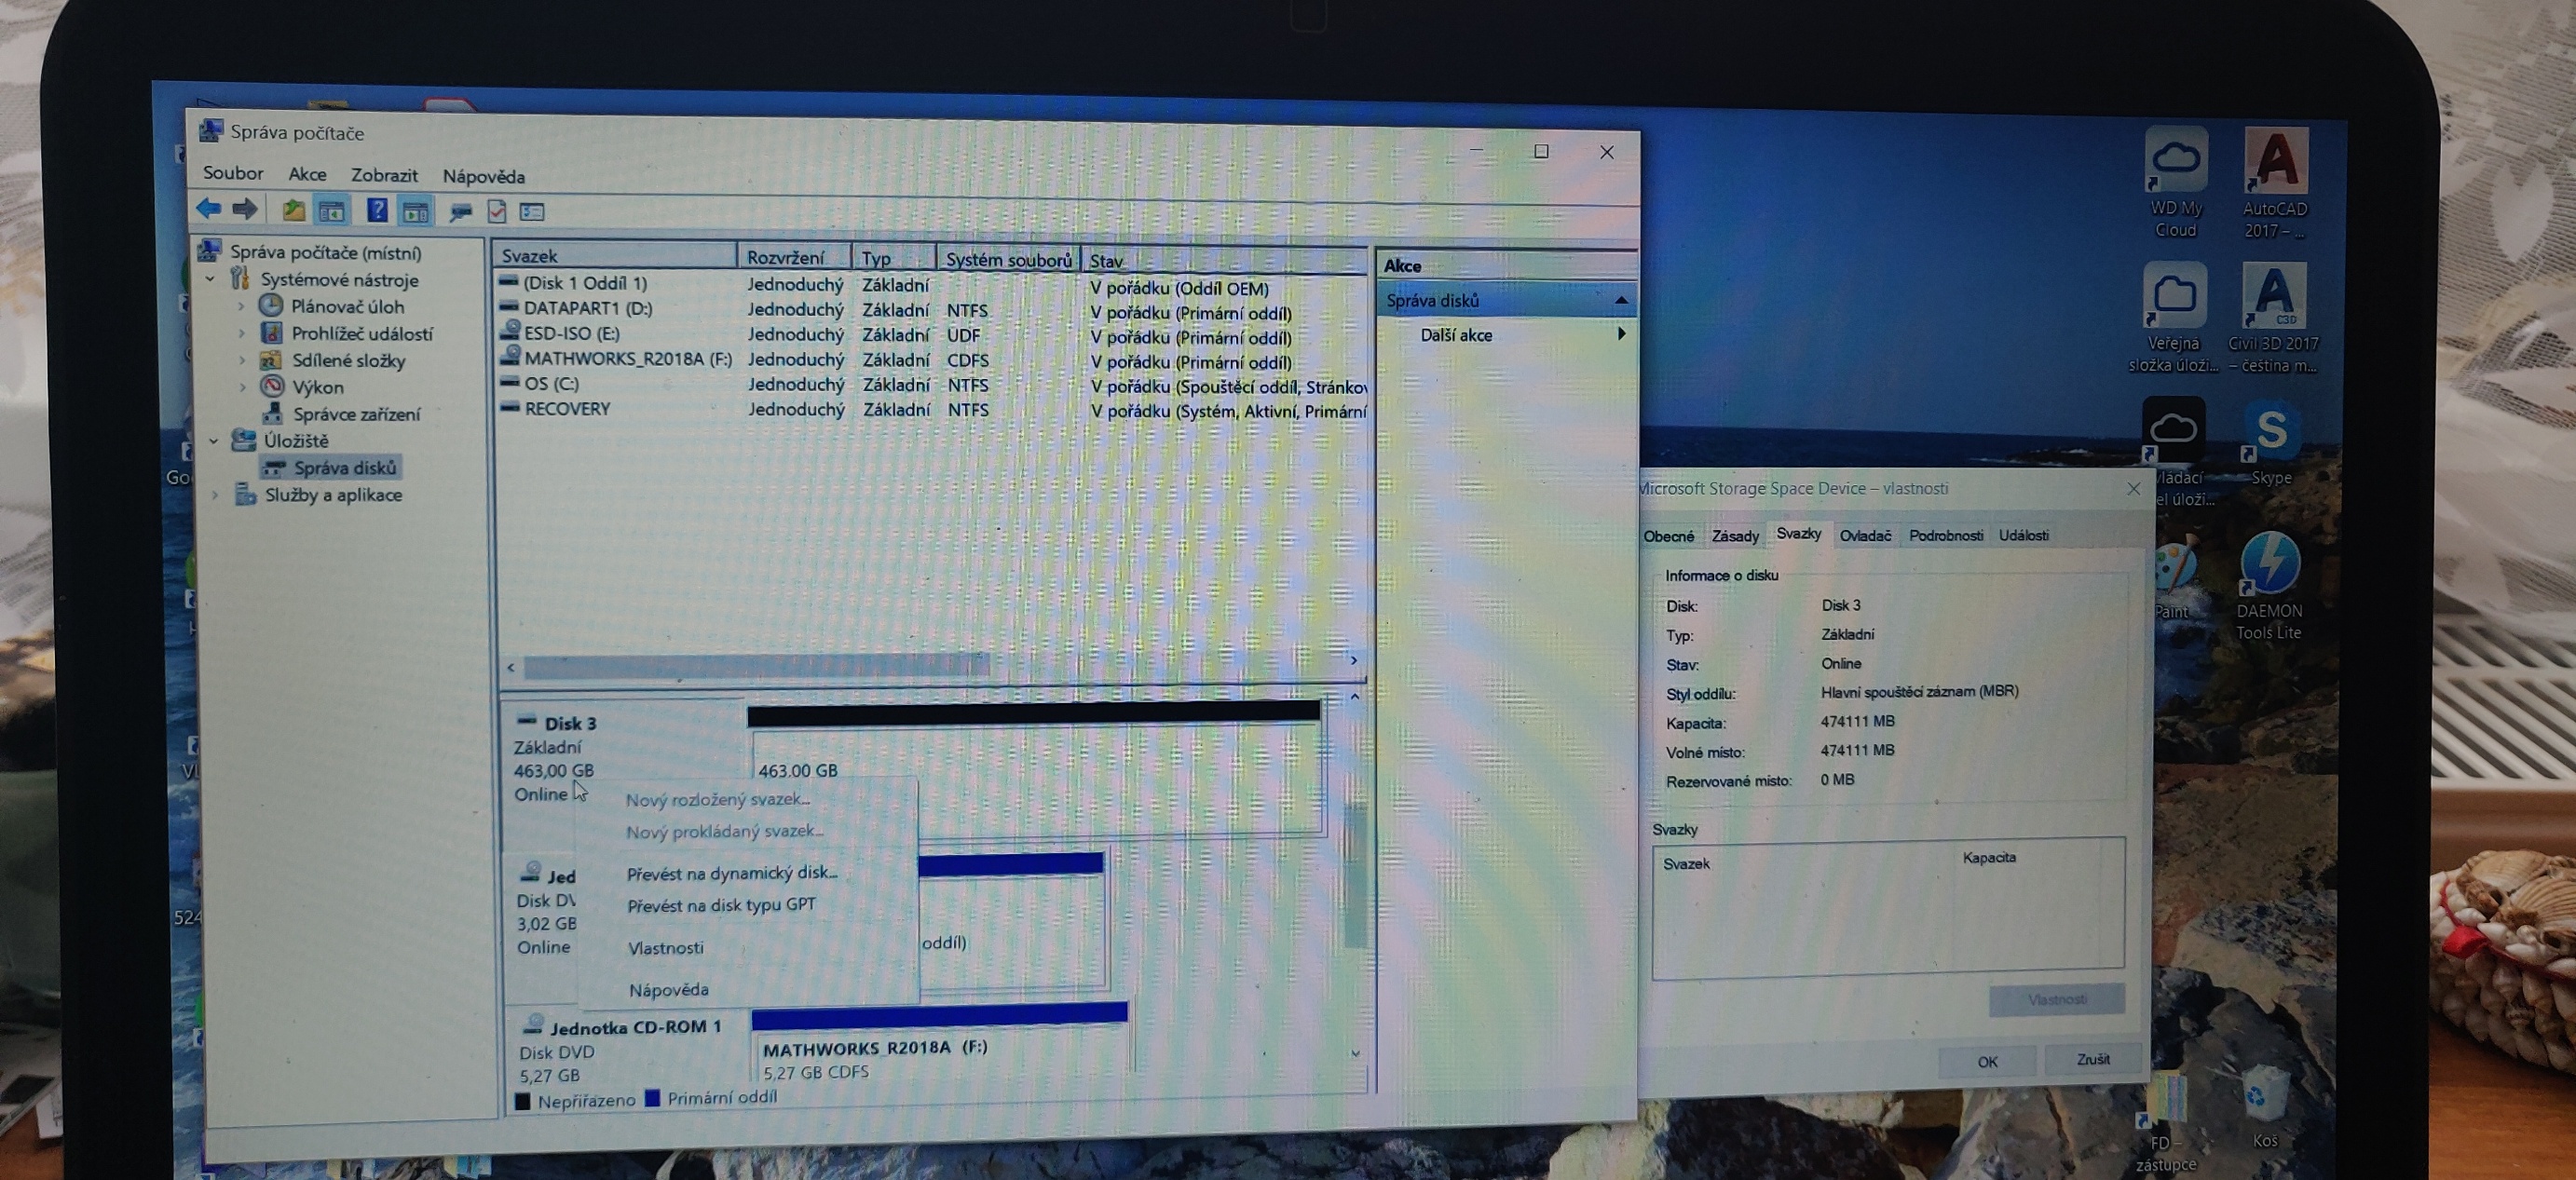Screen dimensions: 2576x1180
Task: Toggle the Show/Hide Action Pane toolbar icon
Action: click(415, 211)
